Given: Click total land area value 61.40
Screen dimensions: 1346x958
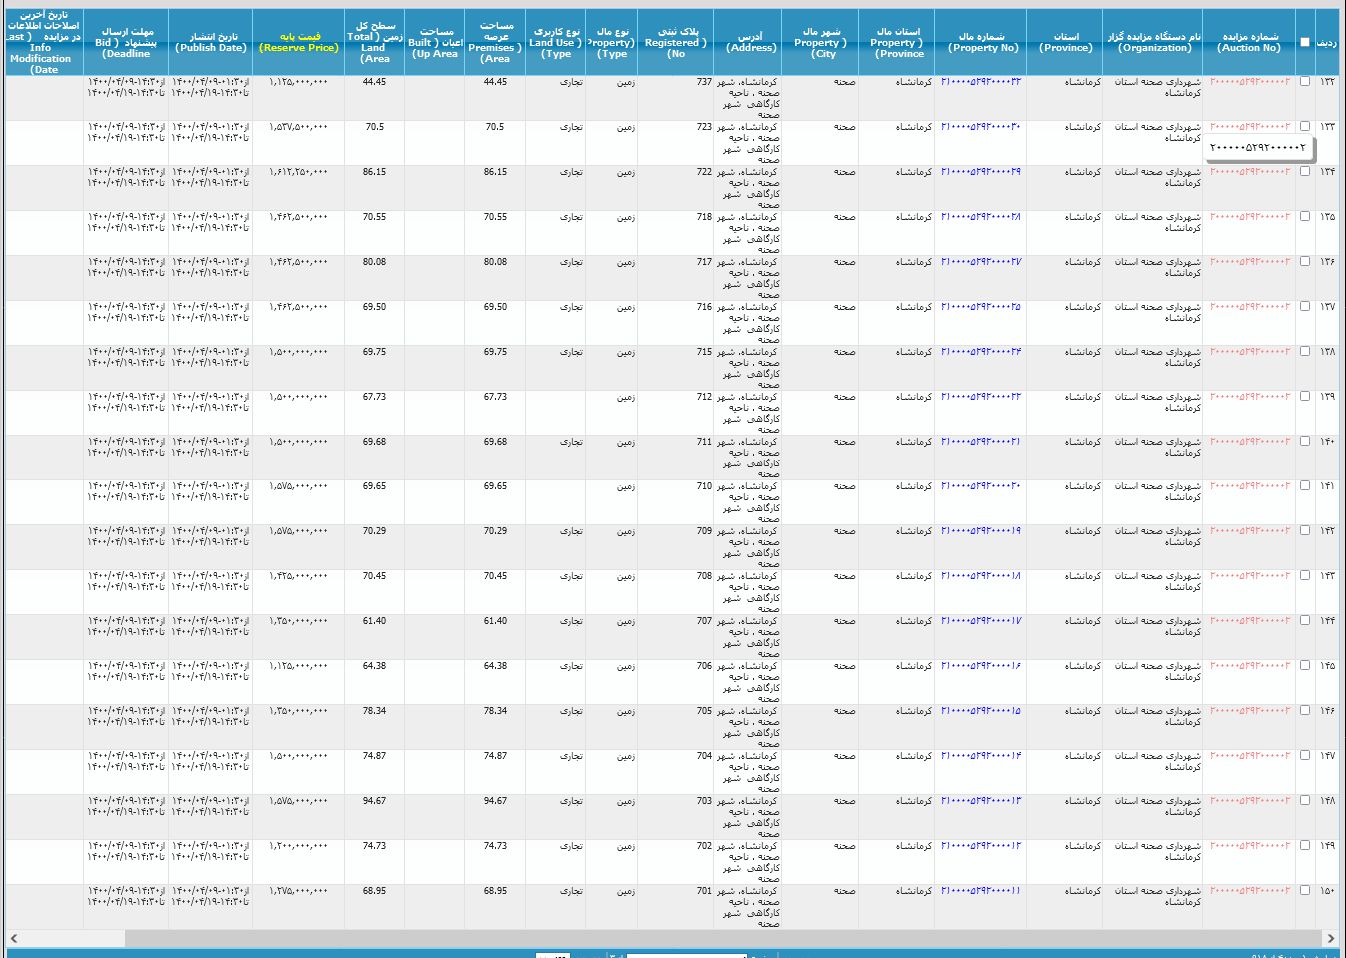Looking at the screenshot, I should 374,621.
